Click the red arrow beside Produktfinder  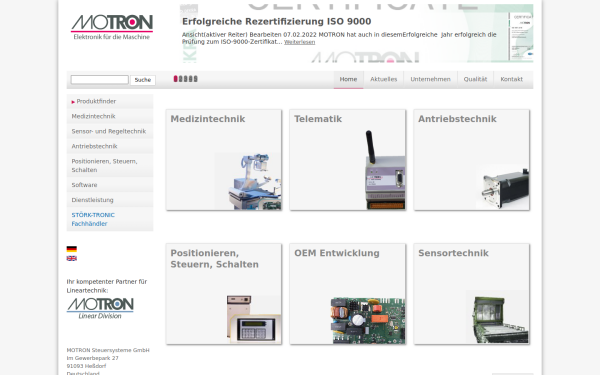point(73,102)
